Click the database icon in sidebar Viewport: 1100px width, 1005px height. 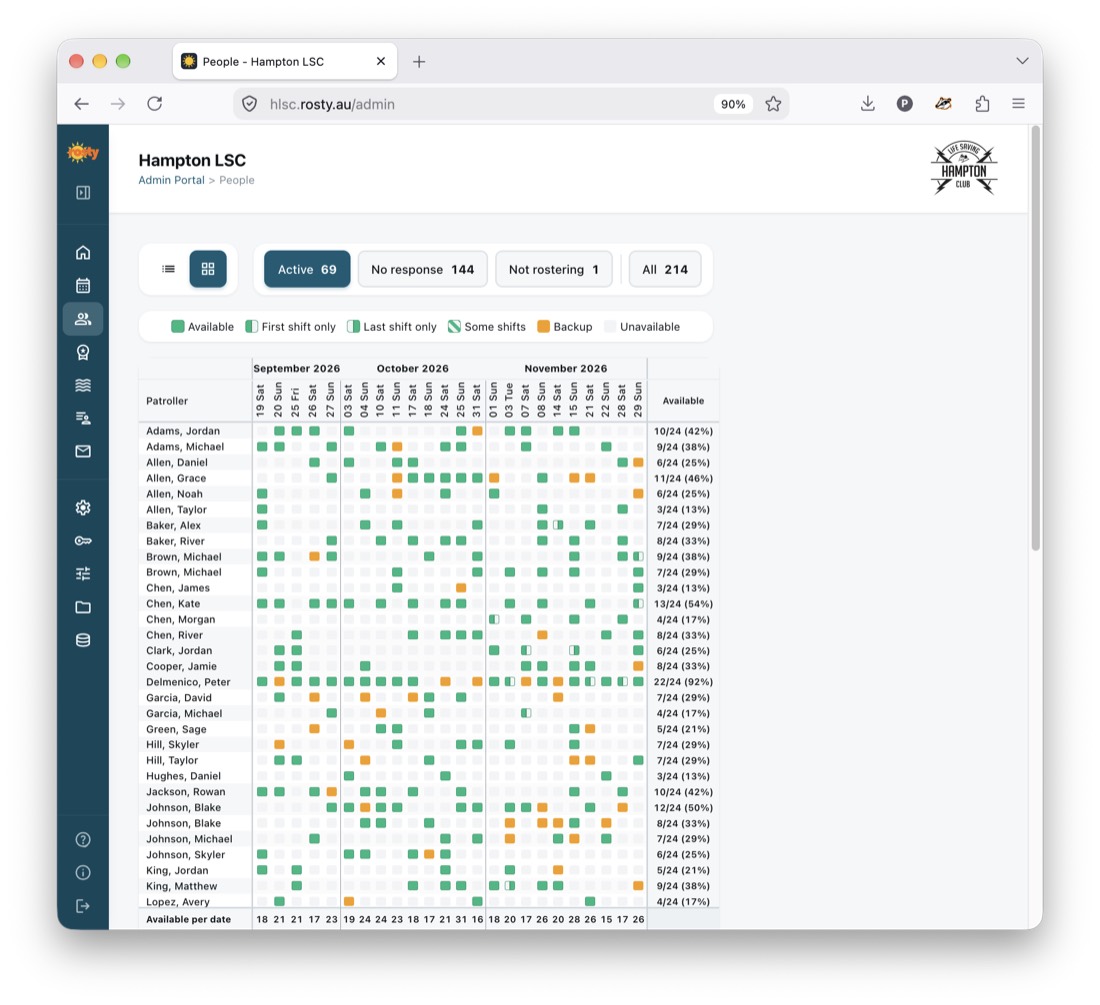[83, 640]
